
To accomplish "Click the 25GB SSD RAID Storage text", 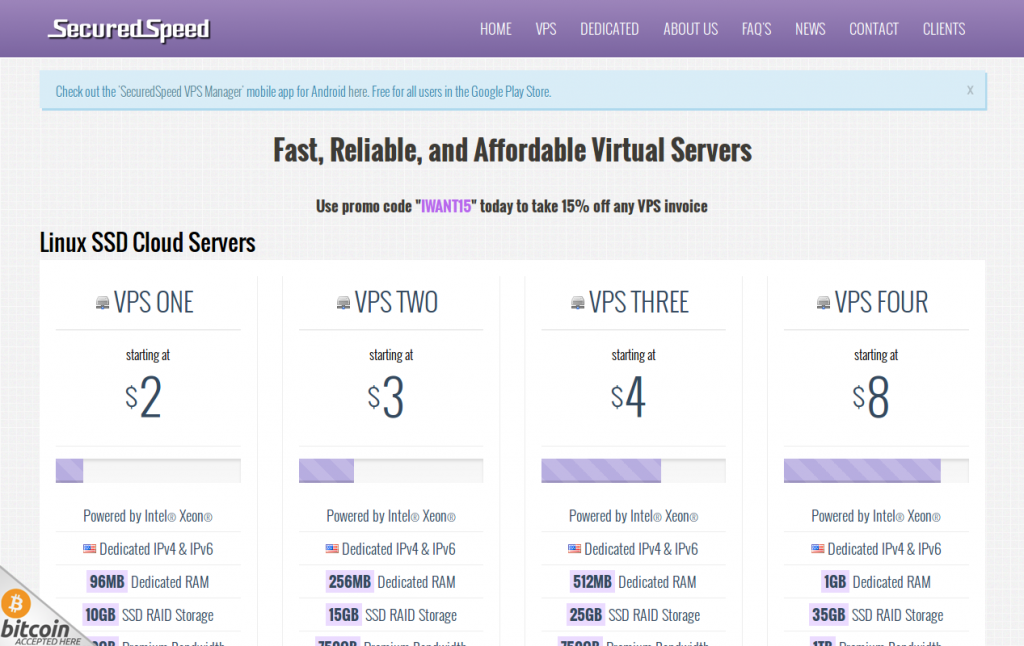I will tap(633, 615).
